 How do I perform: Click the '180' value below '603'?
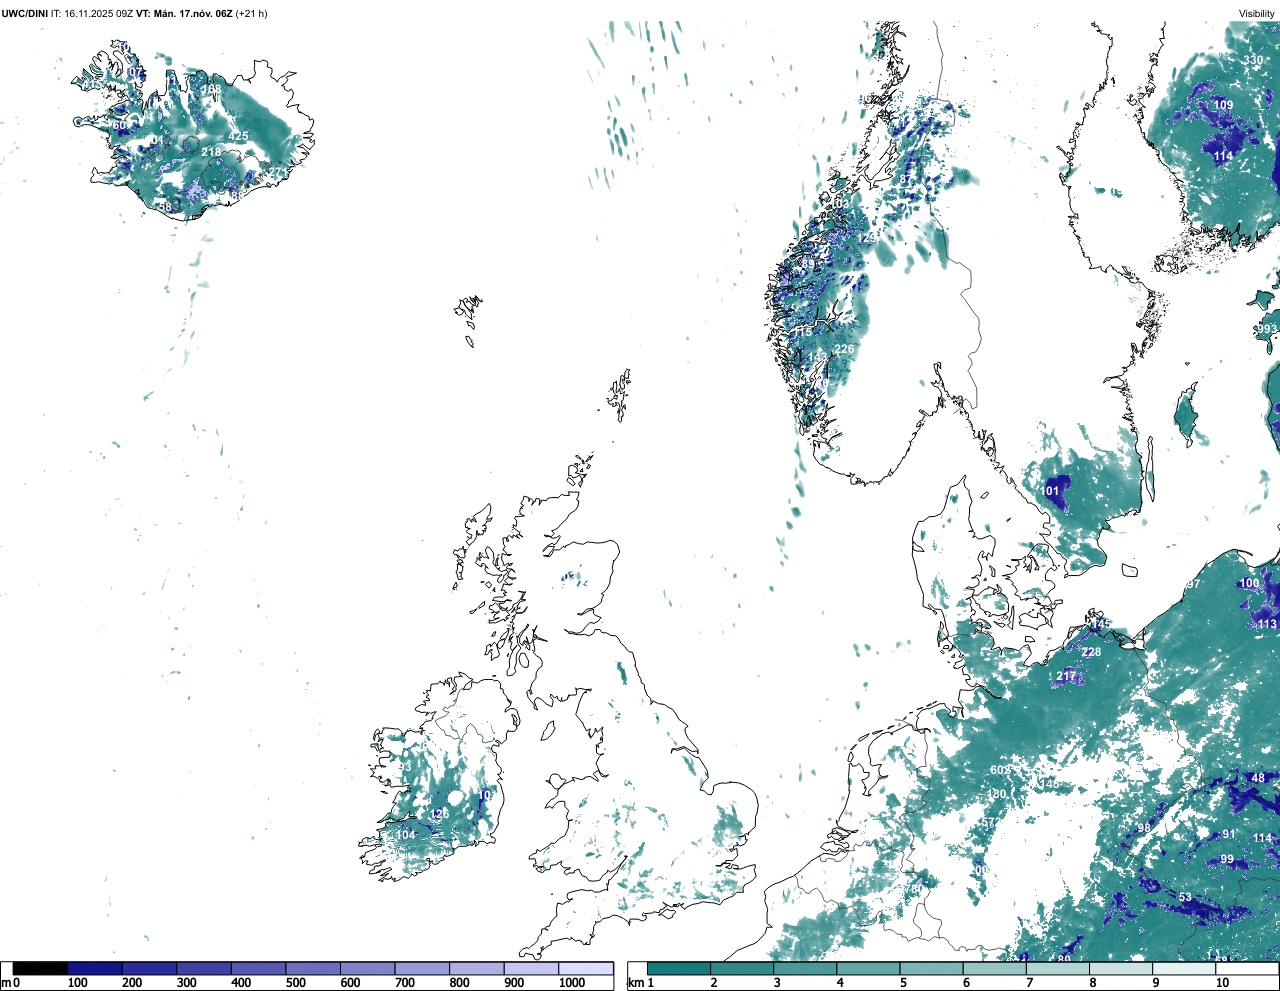pos(997,795)
